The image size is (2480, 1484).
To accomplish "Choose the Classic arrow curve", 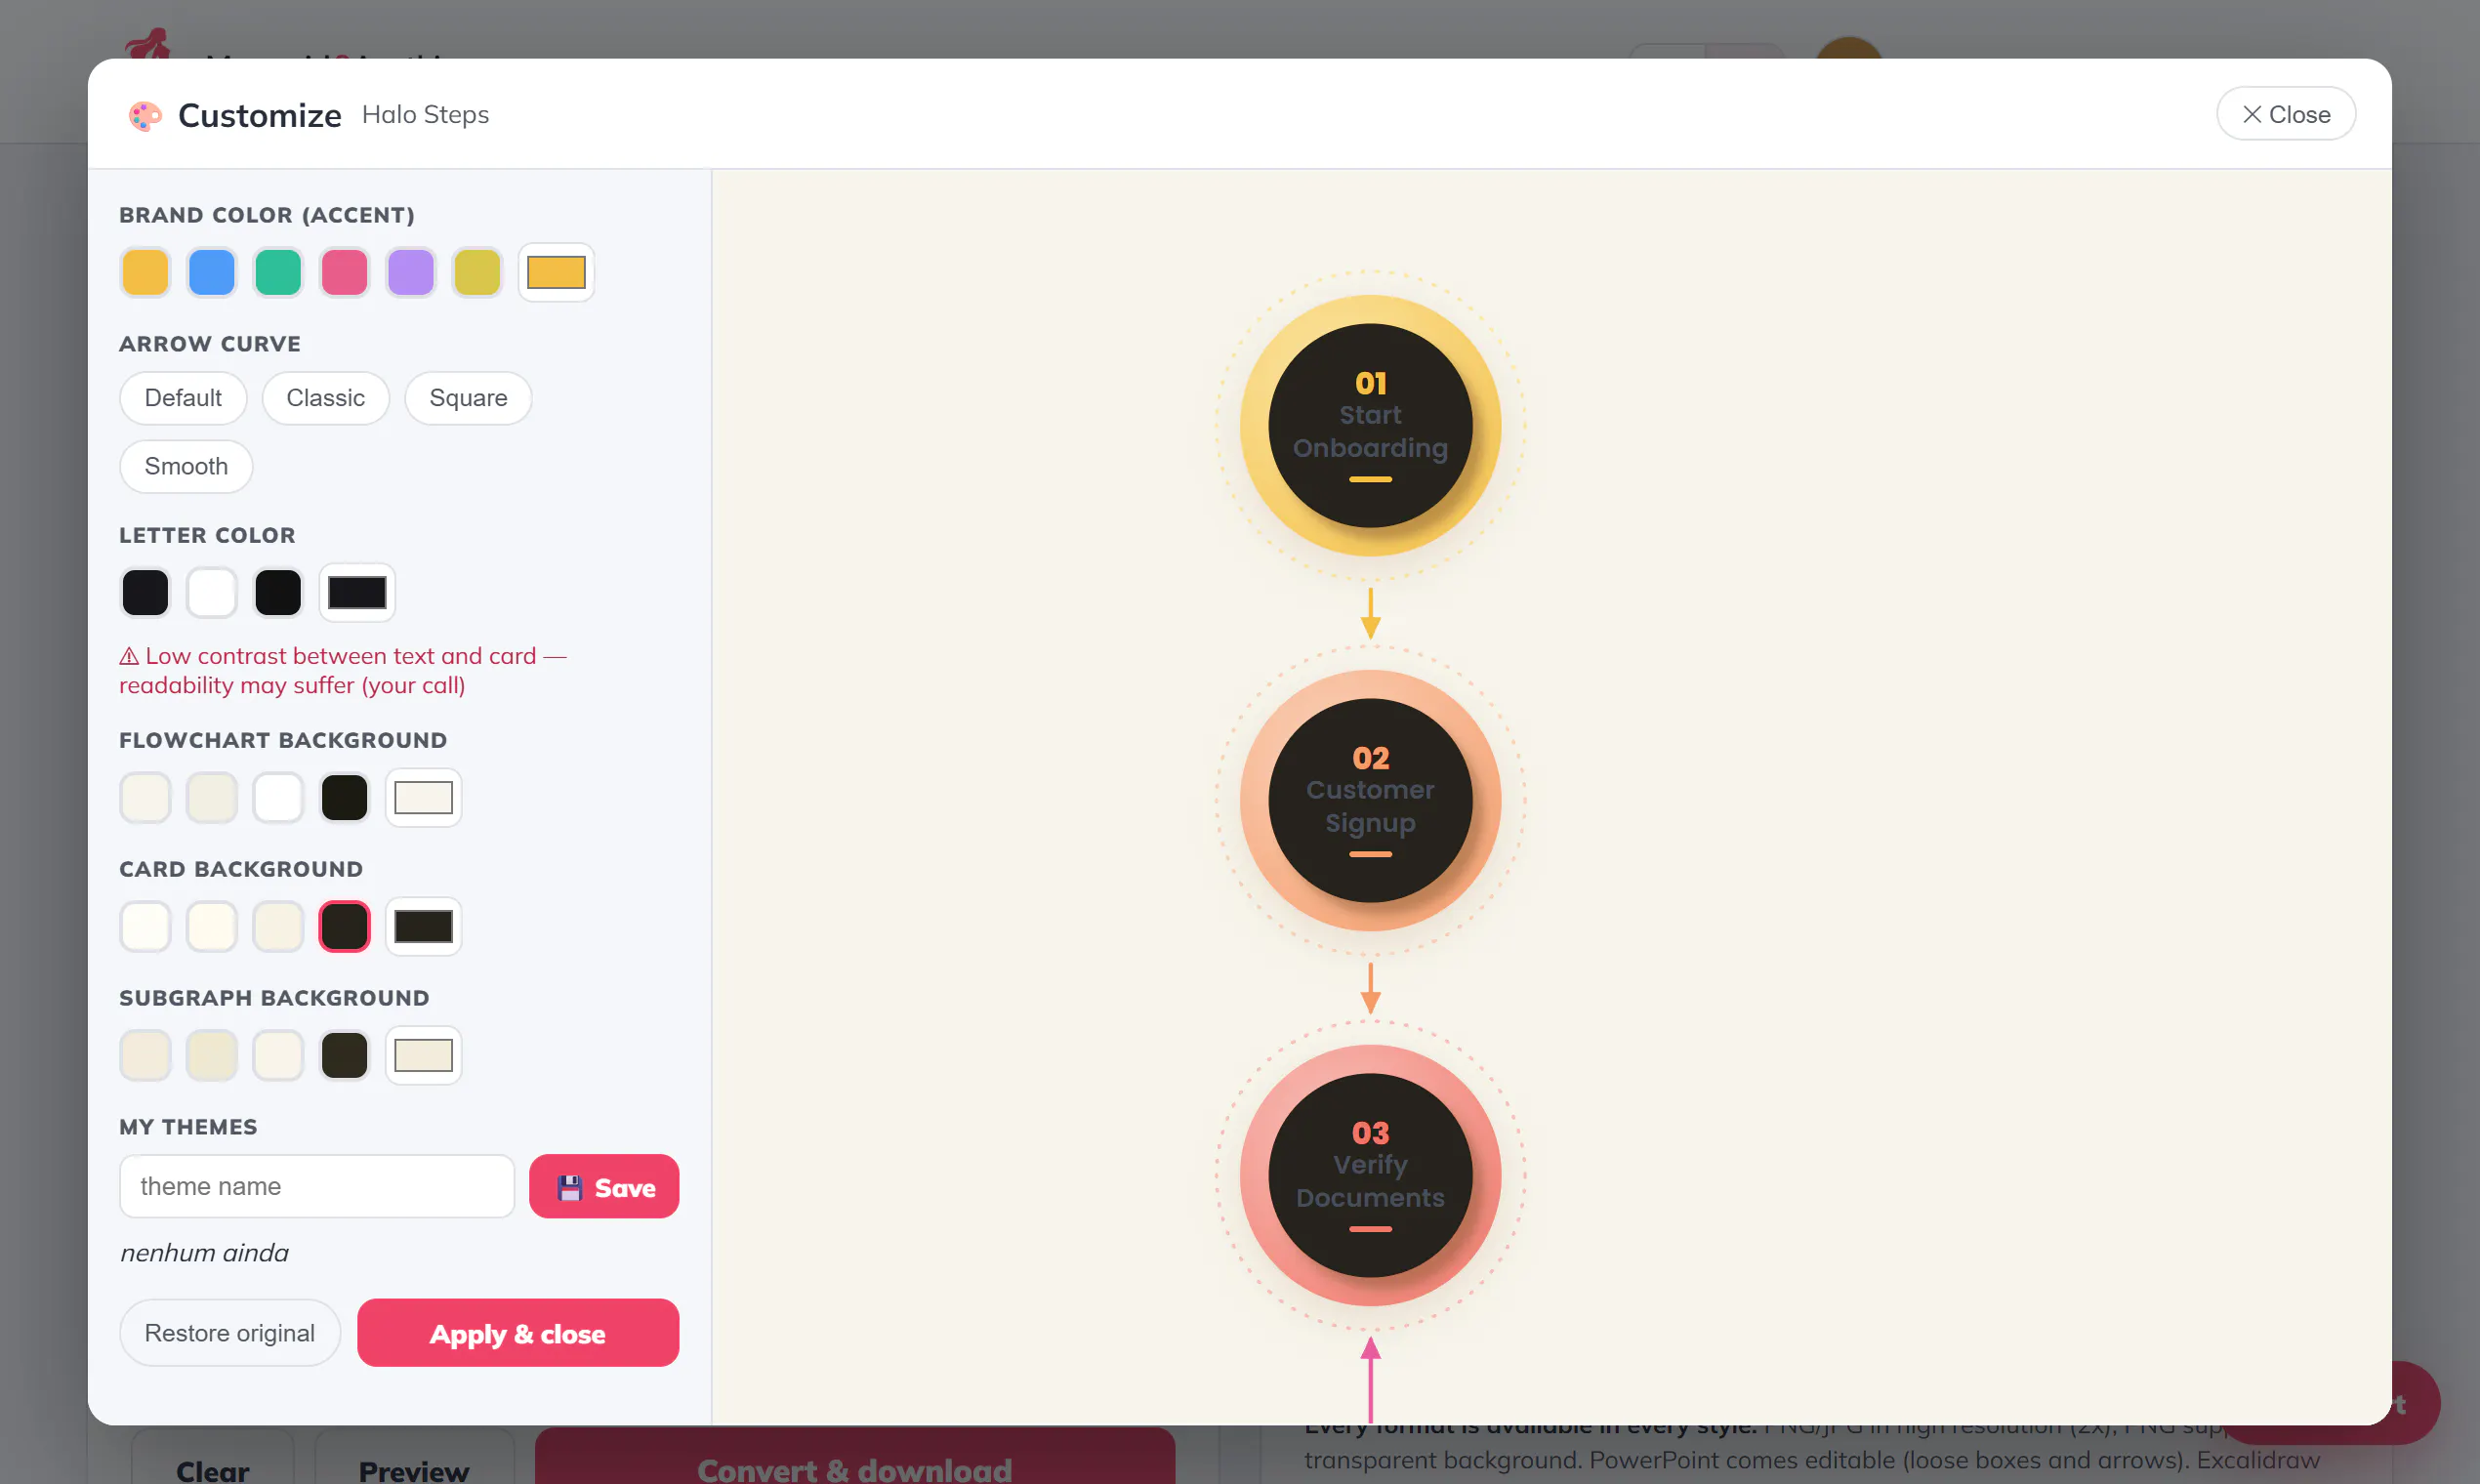I will [325, 398].
